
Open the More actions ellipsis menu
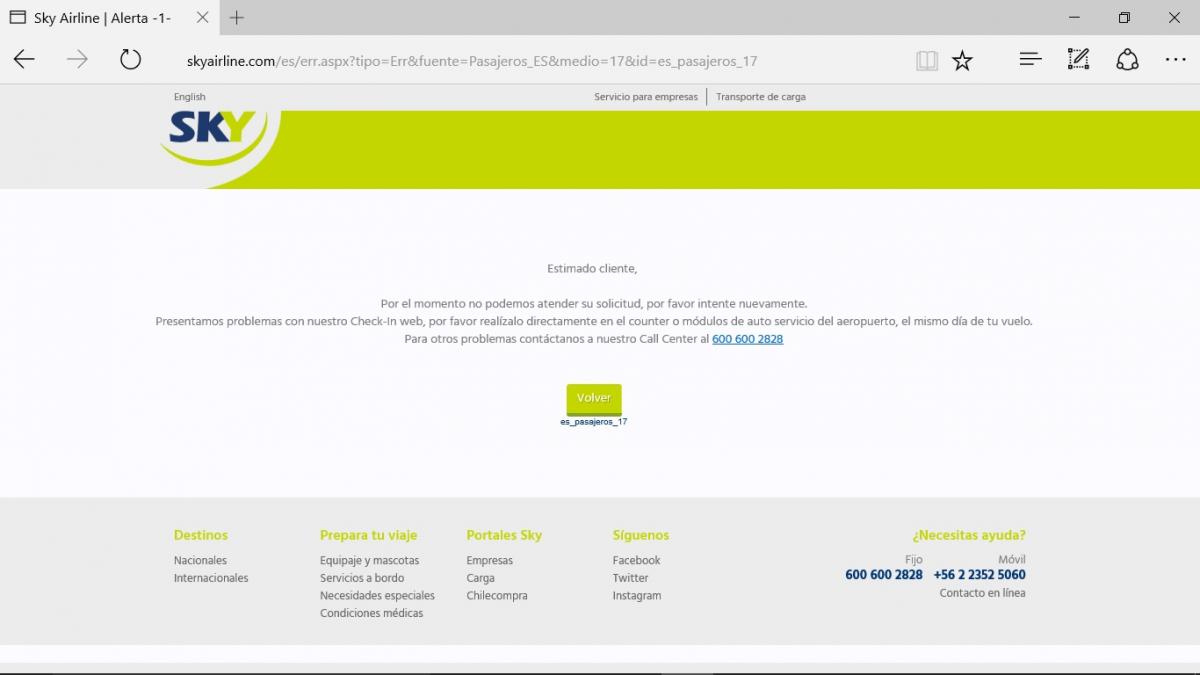point(1175,60)
